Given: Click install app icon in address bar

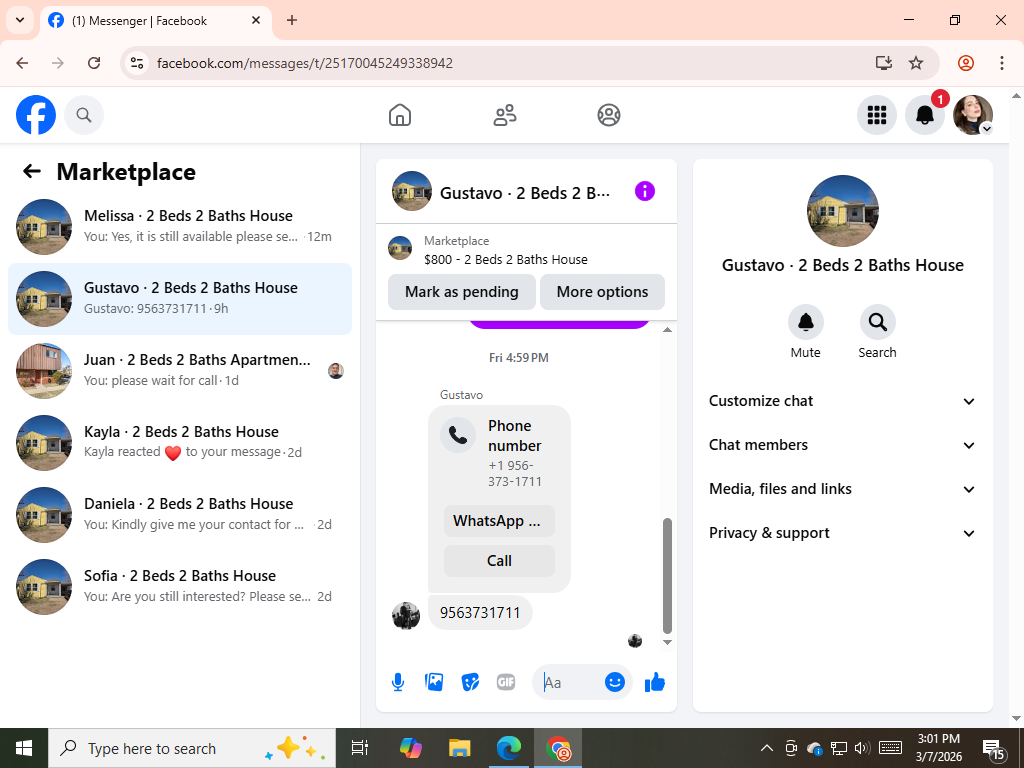Looking at the screenshot, I should pyautogui.click(x=884, y=63).
